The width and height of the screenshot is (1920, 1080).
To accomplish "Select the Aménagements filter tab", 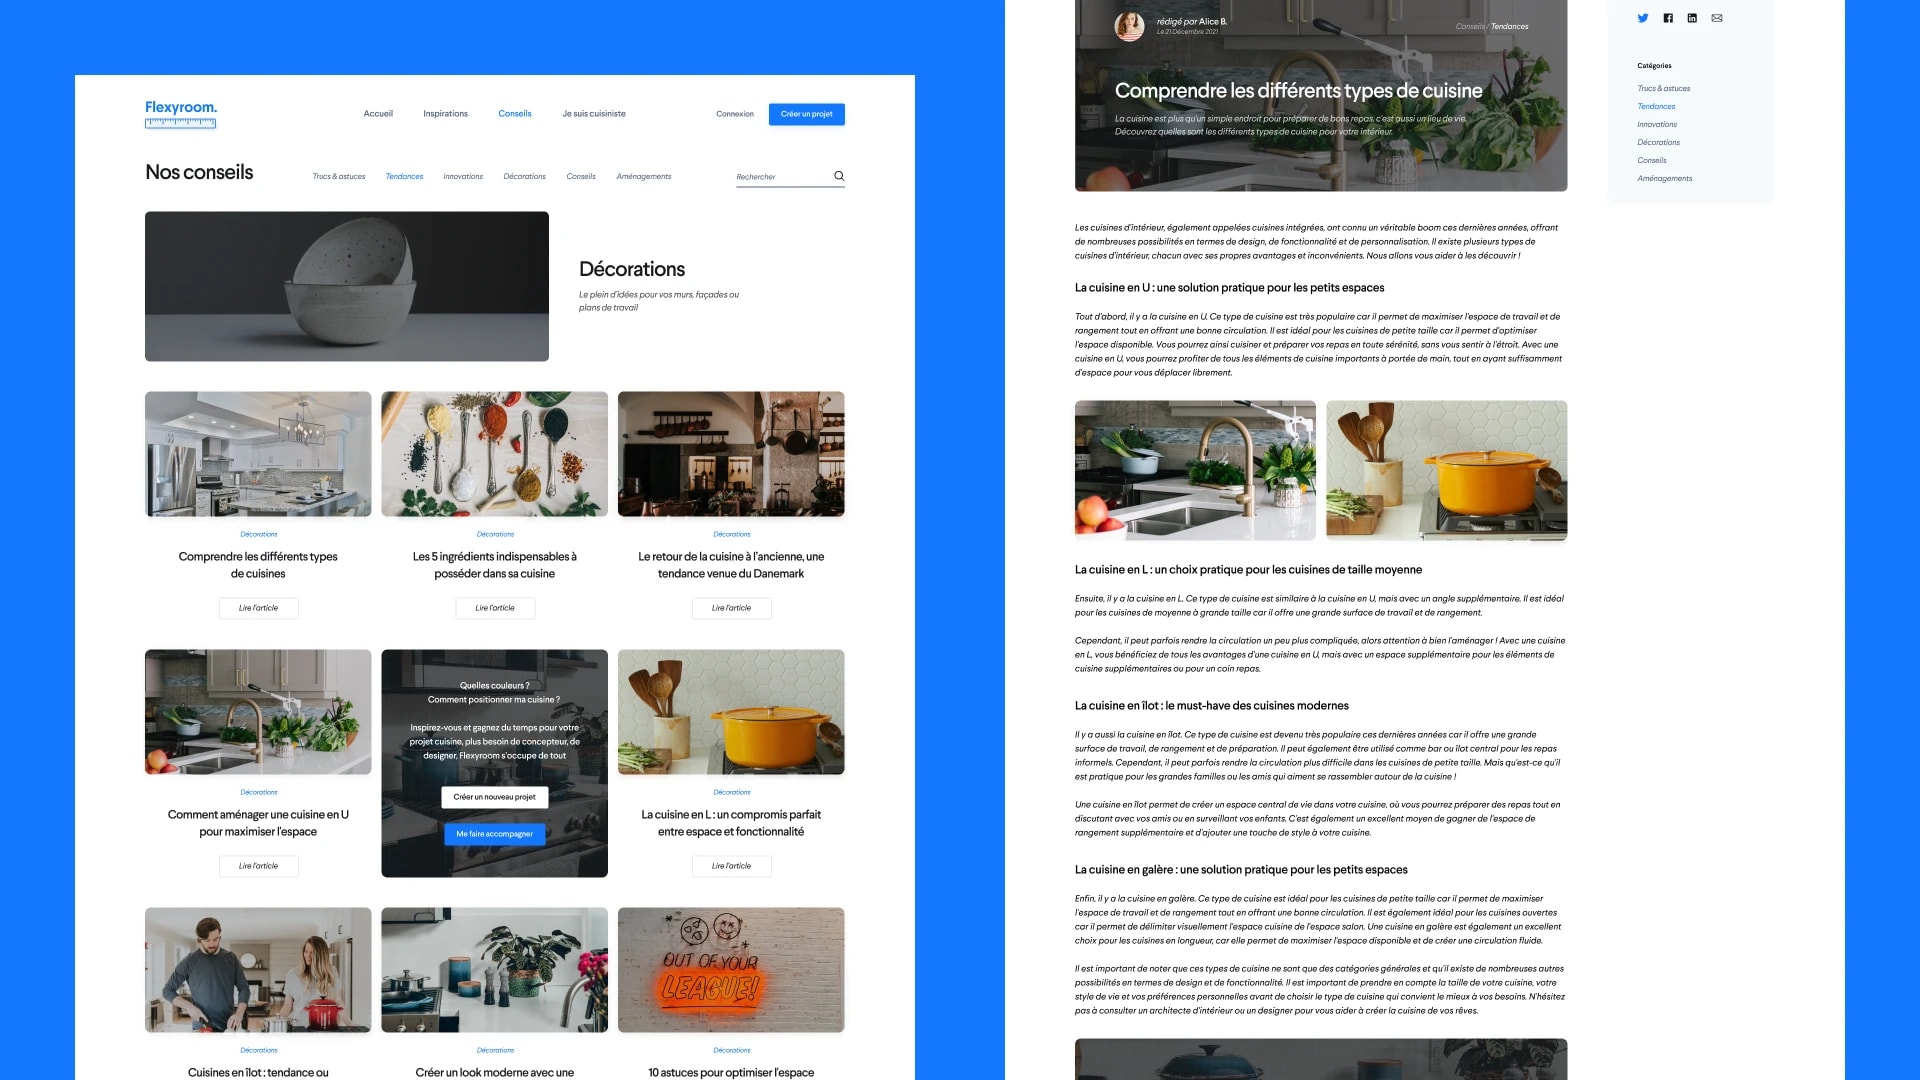I will 644,177.
